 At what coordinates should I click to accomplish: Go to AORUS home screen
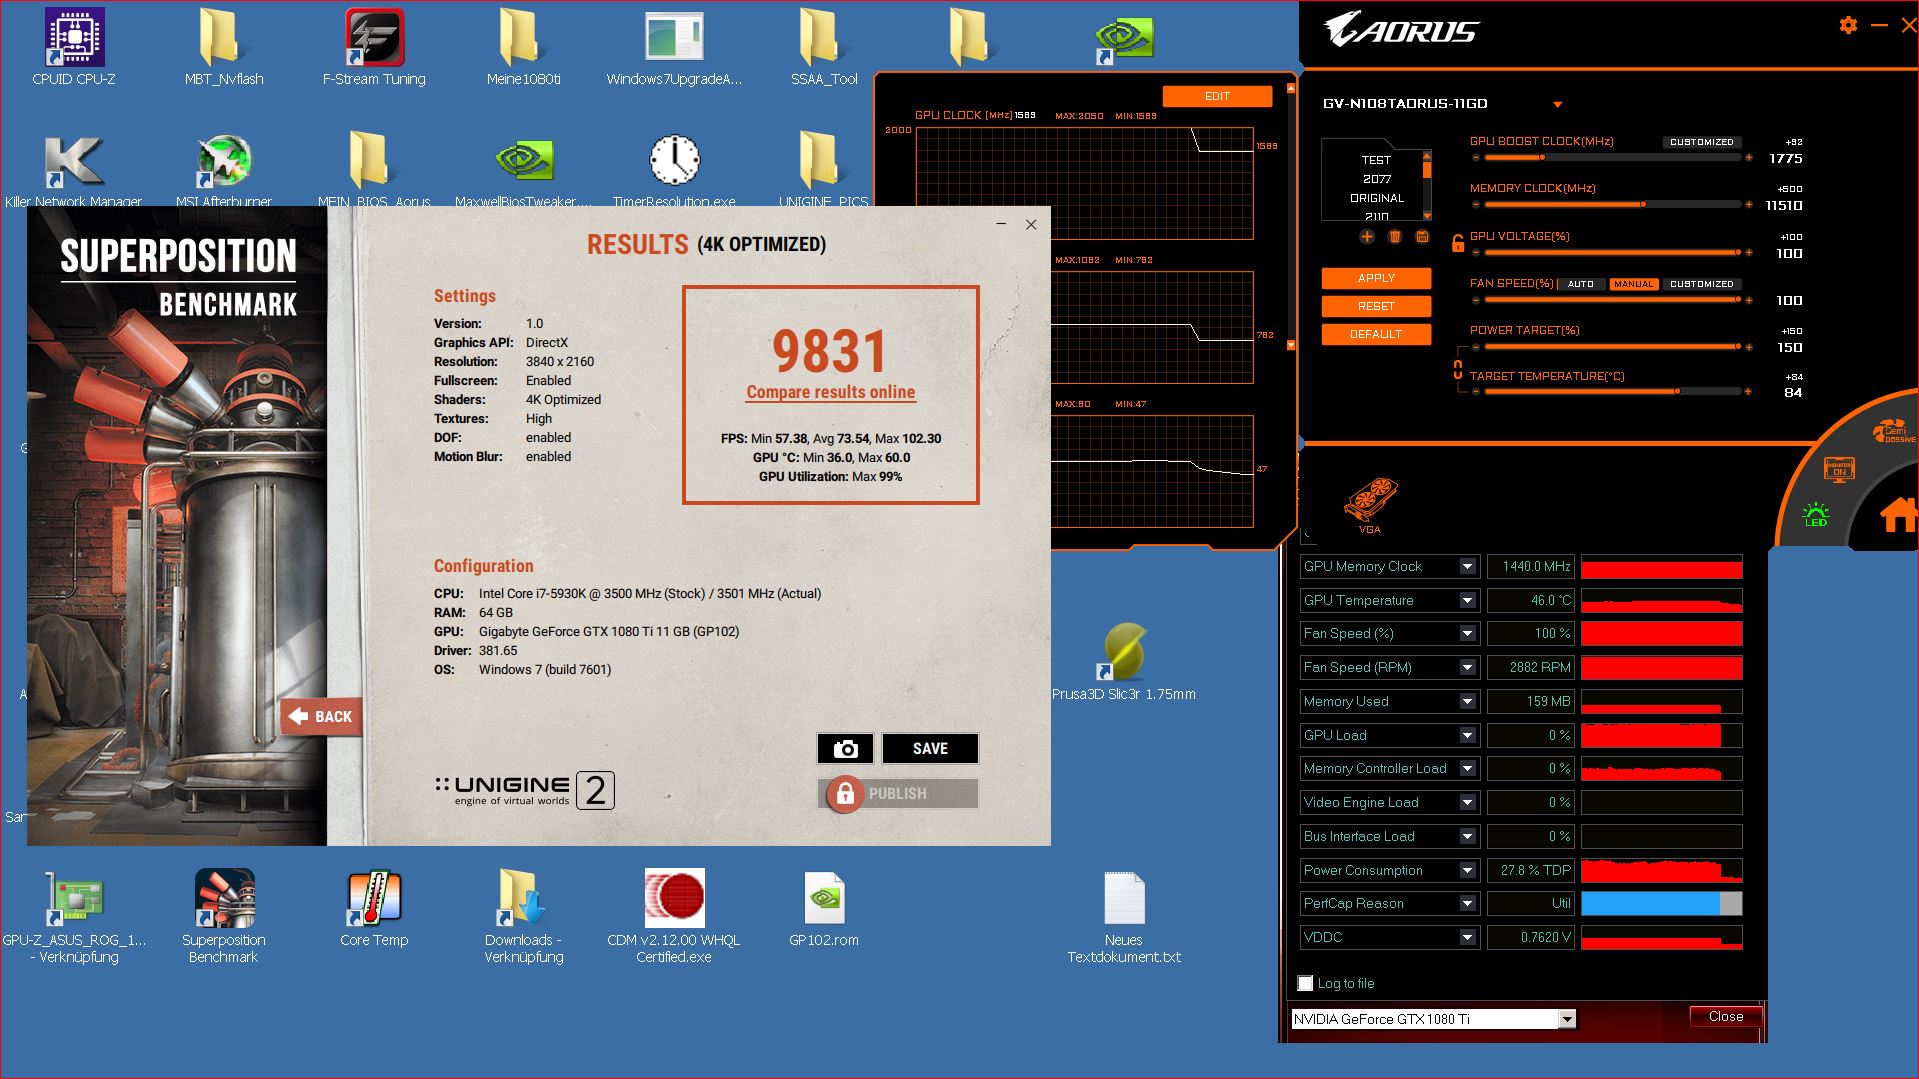click(1899, 515)
